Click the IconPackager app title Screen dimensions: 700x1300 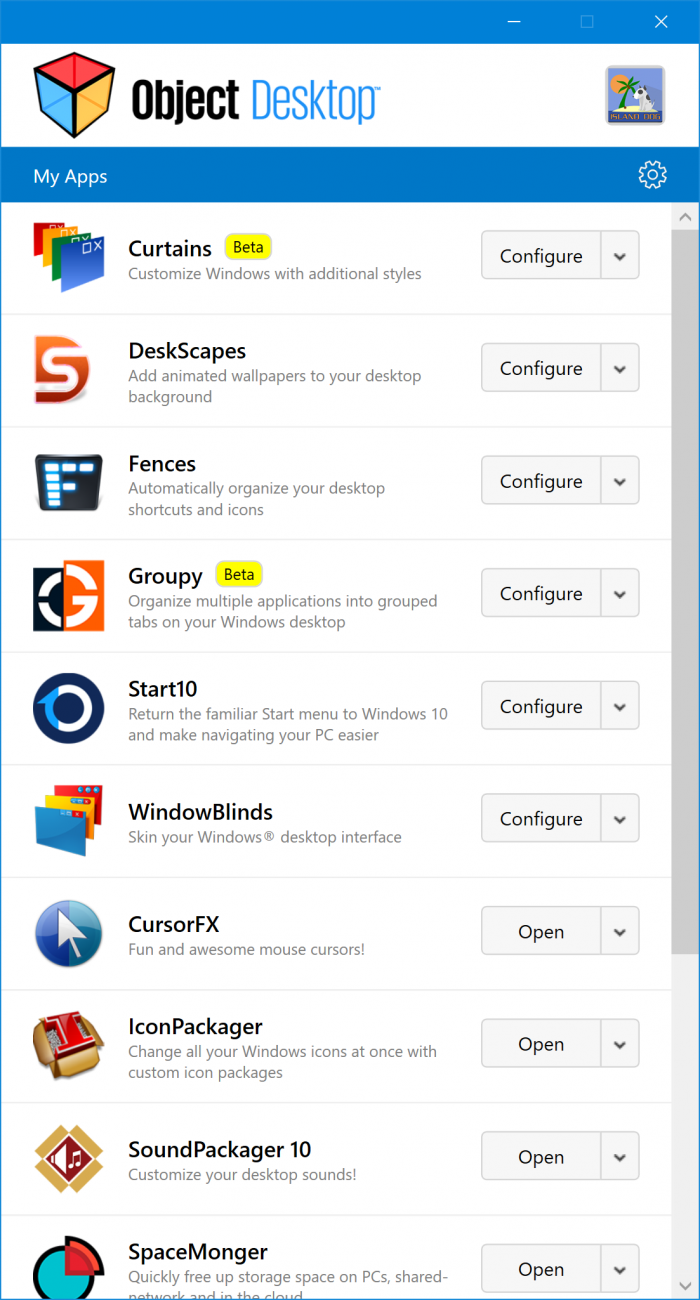(195, 1027)
